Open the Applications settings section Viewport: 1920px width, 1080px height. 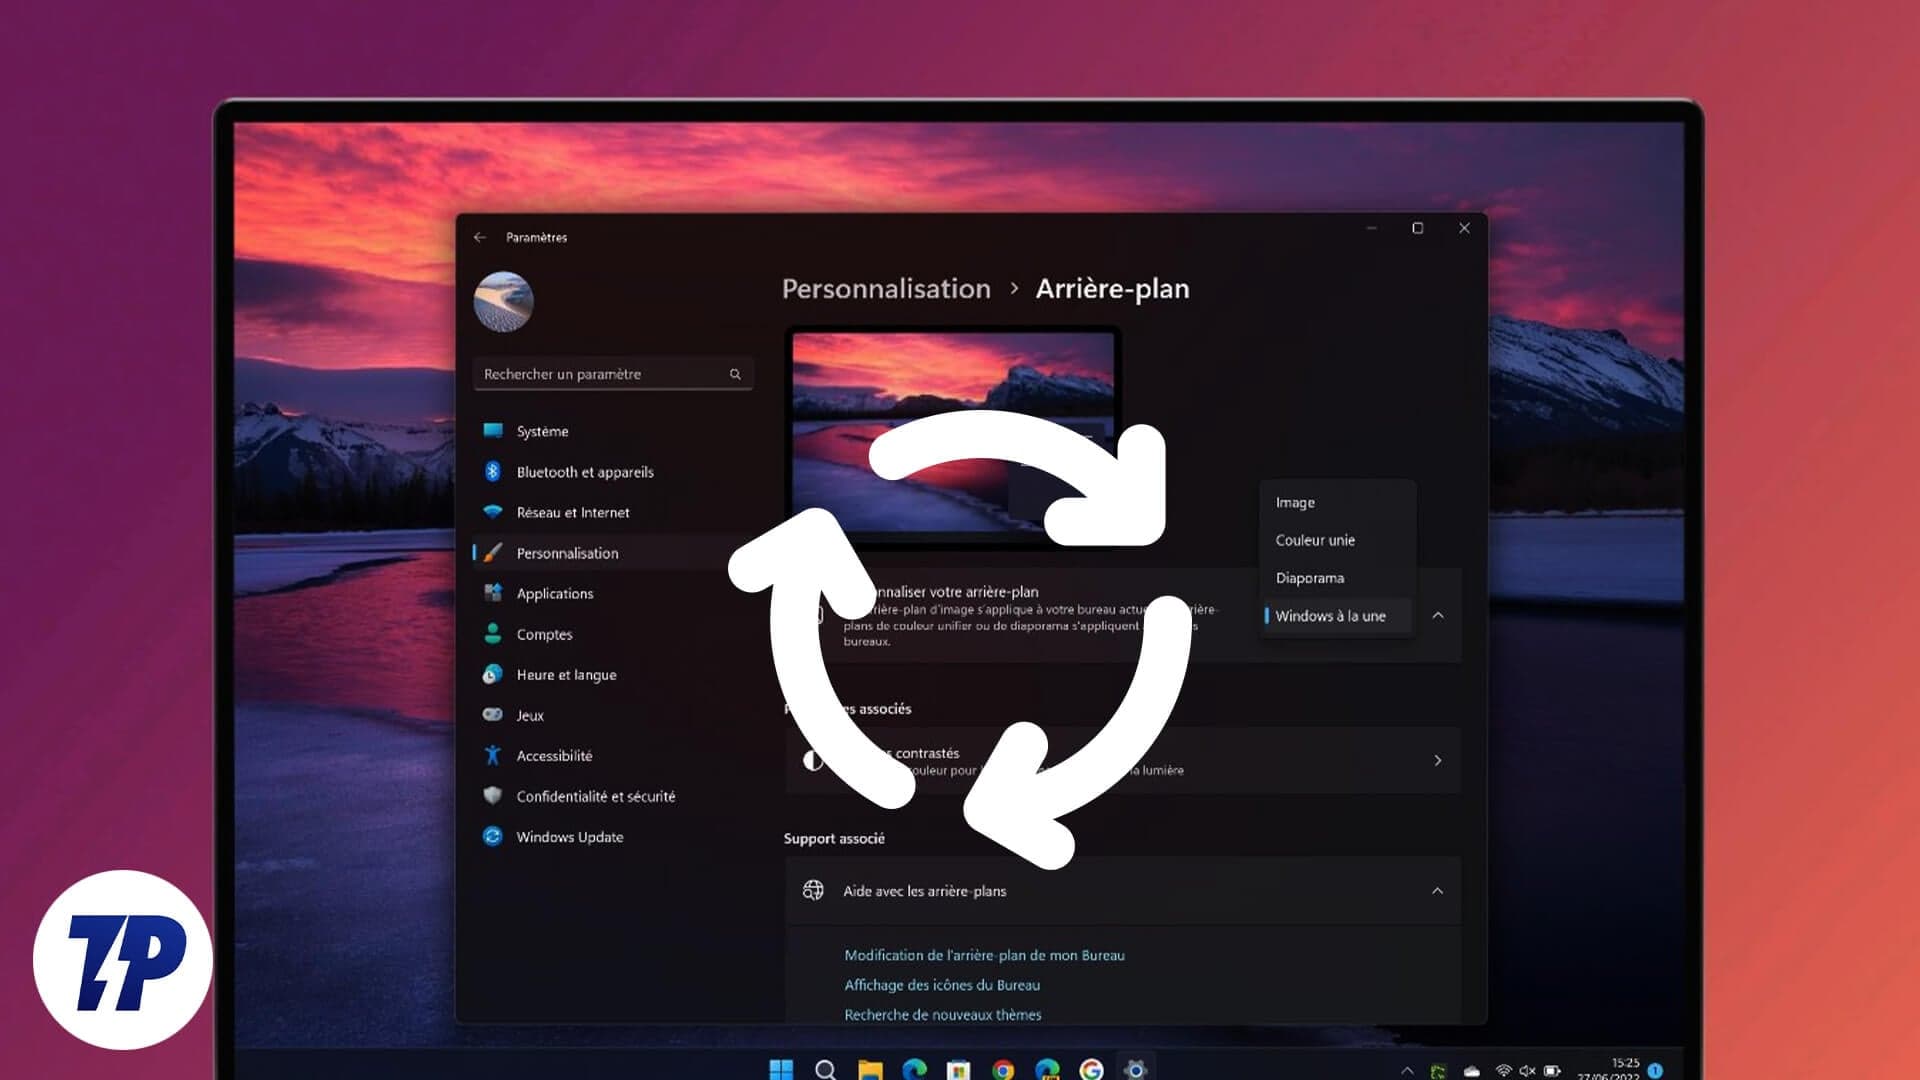click(x=554, y=593)
